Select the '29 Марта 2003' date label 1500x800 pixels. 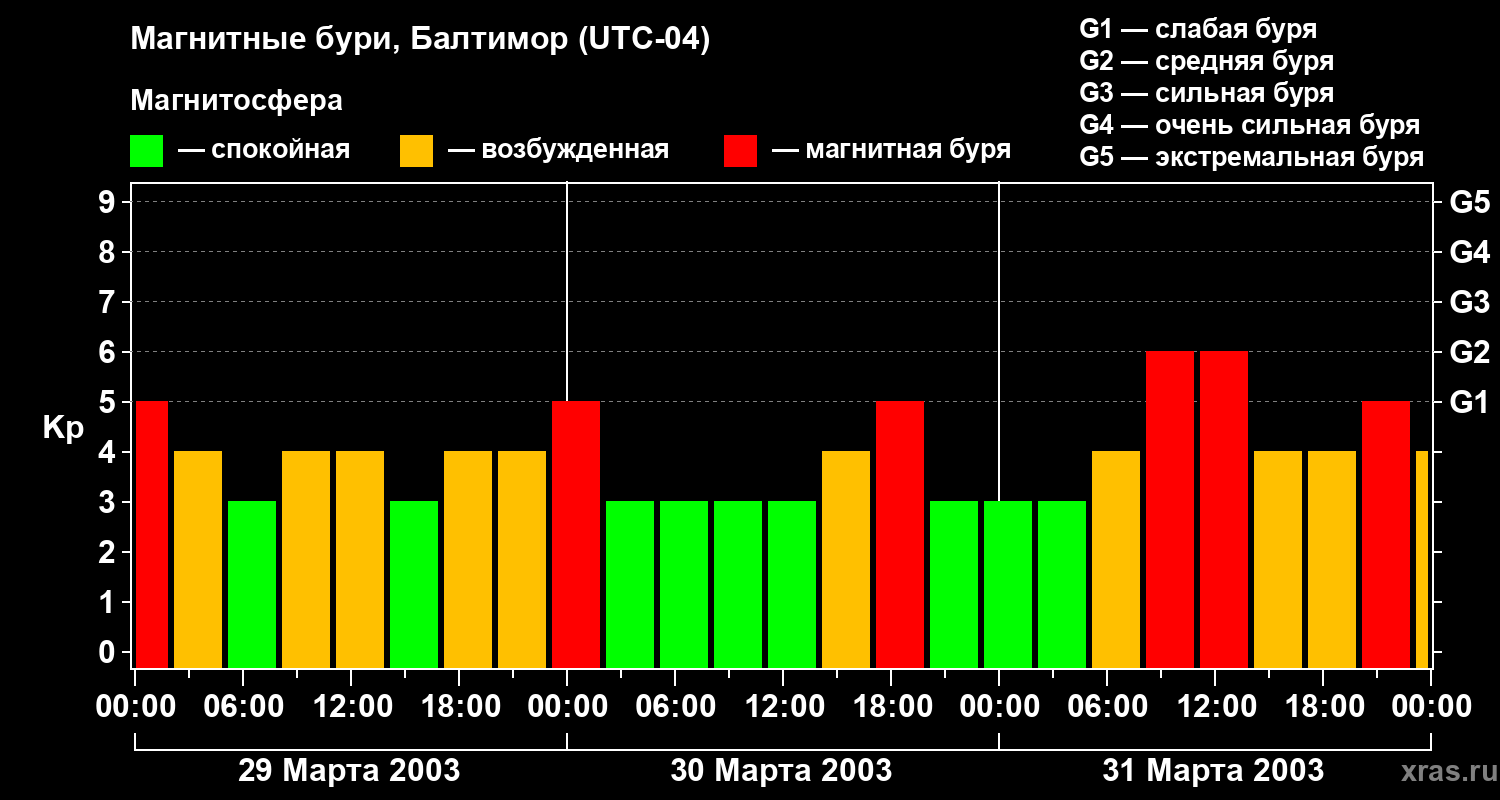(349, 771)
